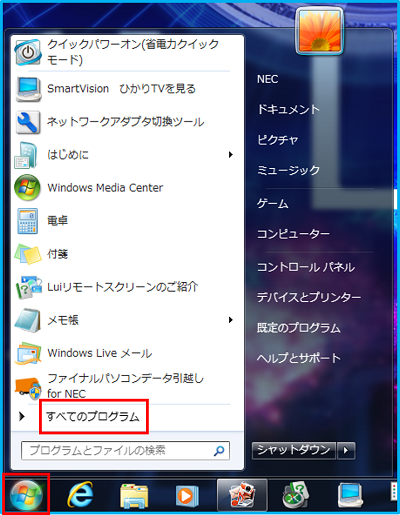This screenshot has width=400, height=515.
Task: Open デバイスとプリンター
Action: pos(309,297)
